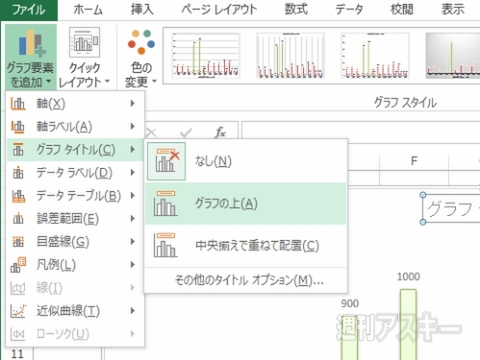480x360 pixels.
Task: Click the formula bar fx insert function icon
Action: pos(220,132)
